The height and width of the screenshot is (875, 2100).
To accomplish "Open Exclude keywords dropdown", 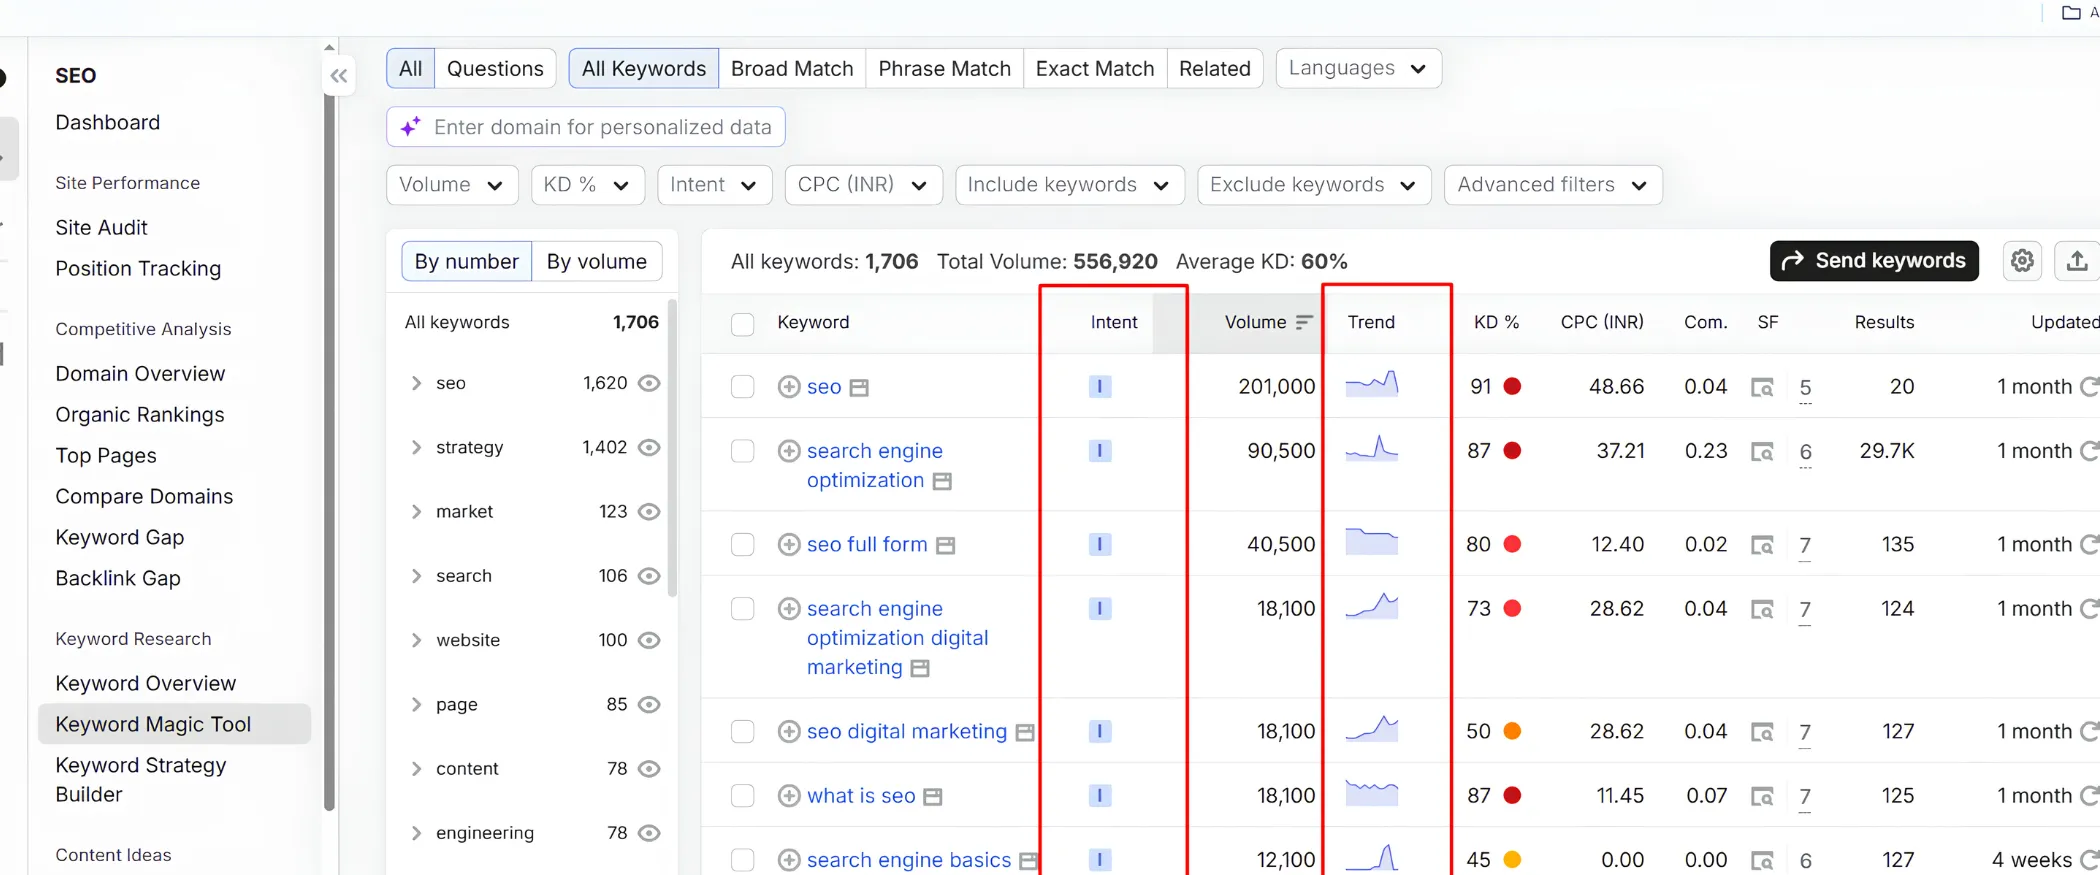I will tap(1313, 185).
